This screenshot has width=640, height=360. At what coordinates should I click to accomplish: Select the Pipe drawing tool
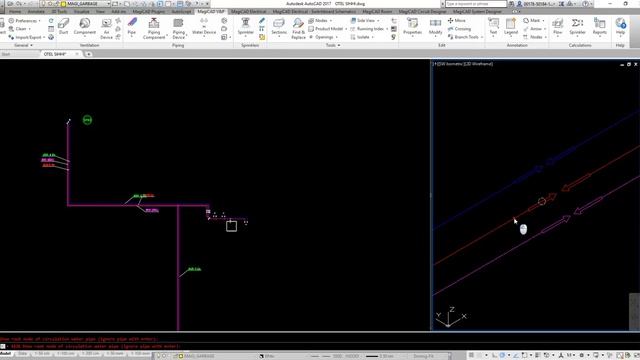coord(131,27)
